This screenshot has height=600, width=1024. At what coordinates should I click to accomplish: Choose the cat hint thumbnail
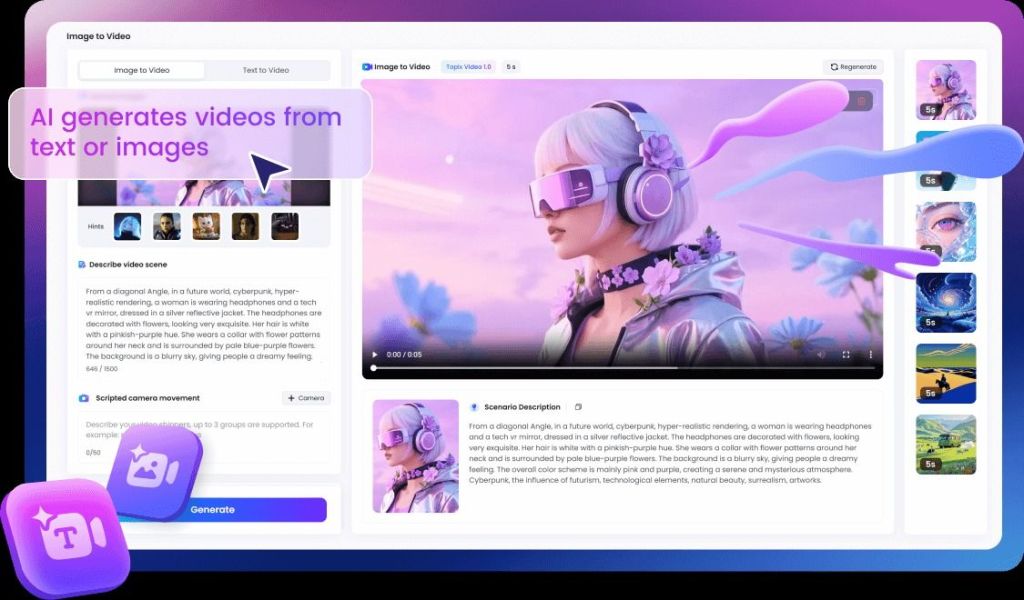pyautogui.click(x=206, y=226)
